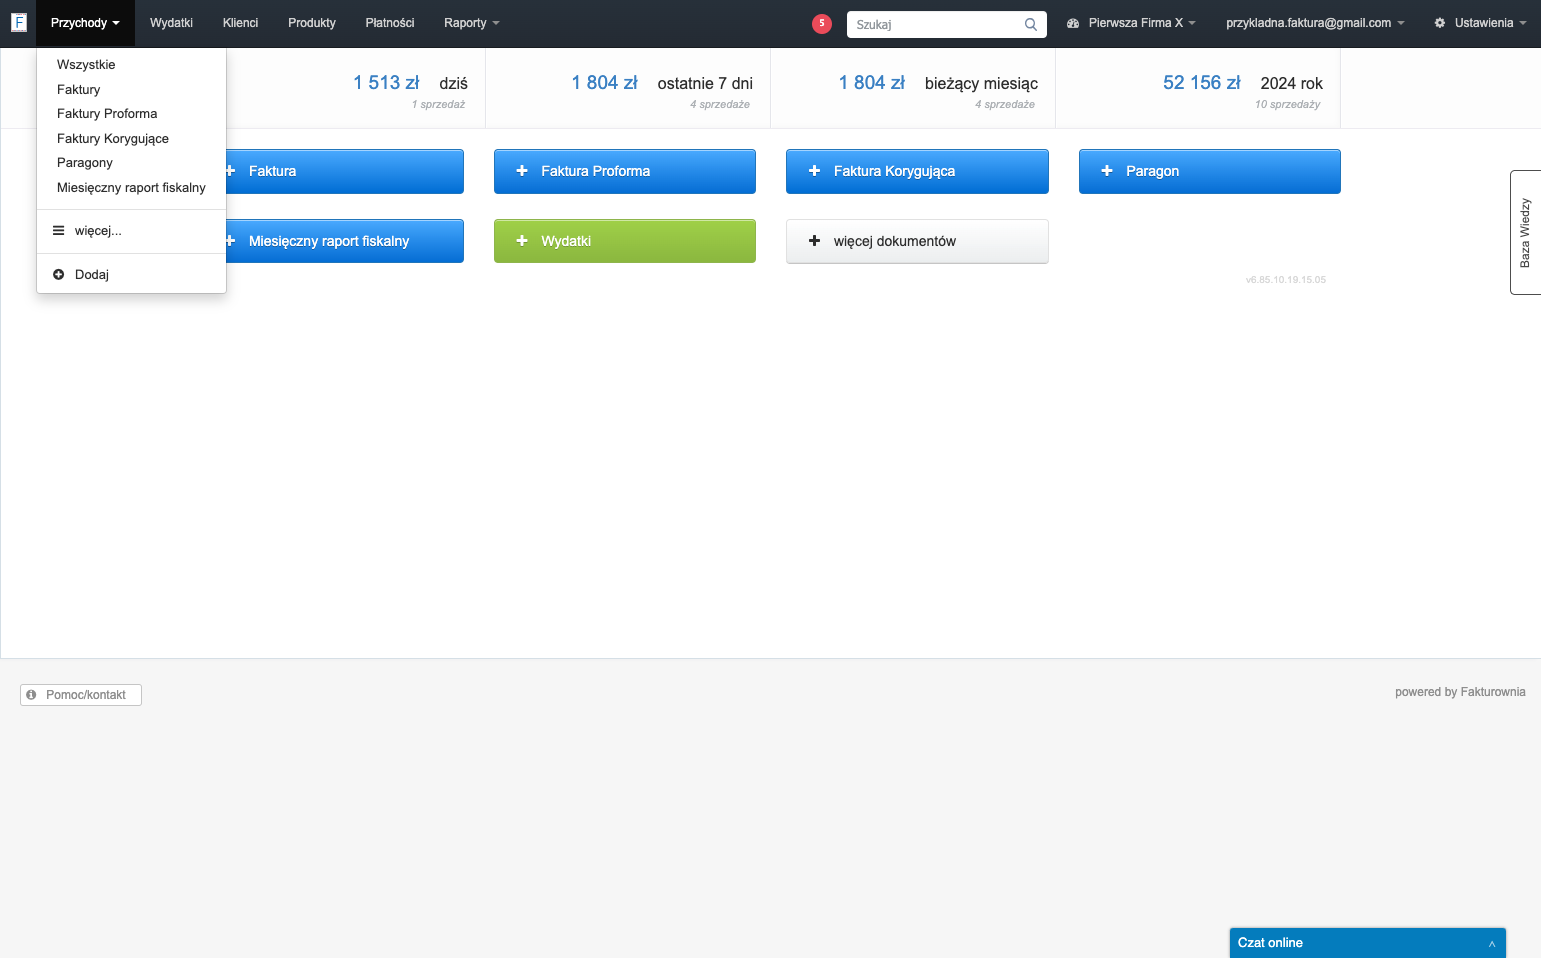Select Miesięczny raport fiskalny menu entry
The width and height of the screenshot is (1541, 958).
pos(131,188)
